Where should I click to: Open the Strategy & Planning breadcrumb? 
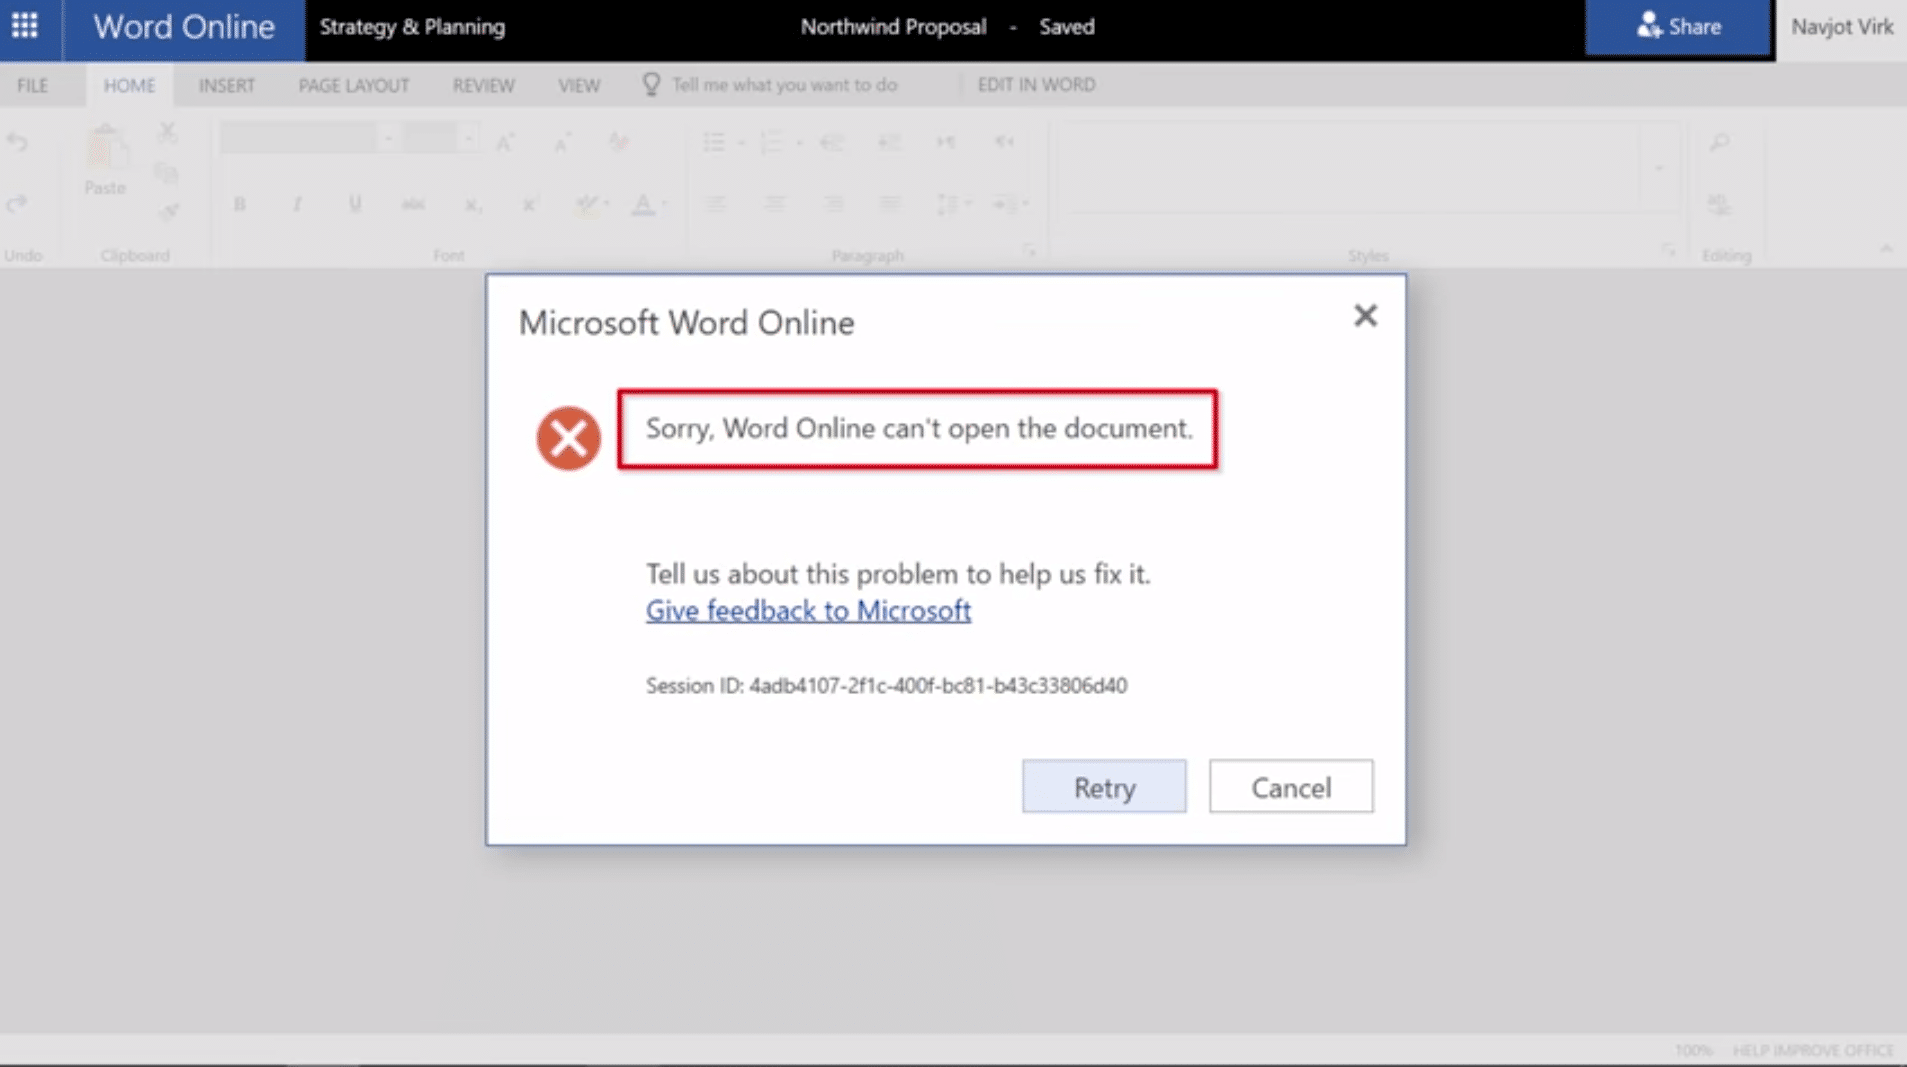tap(412, 27)
